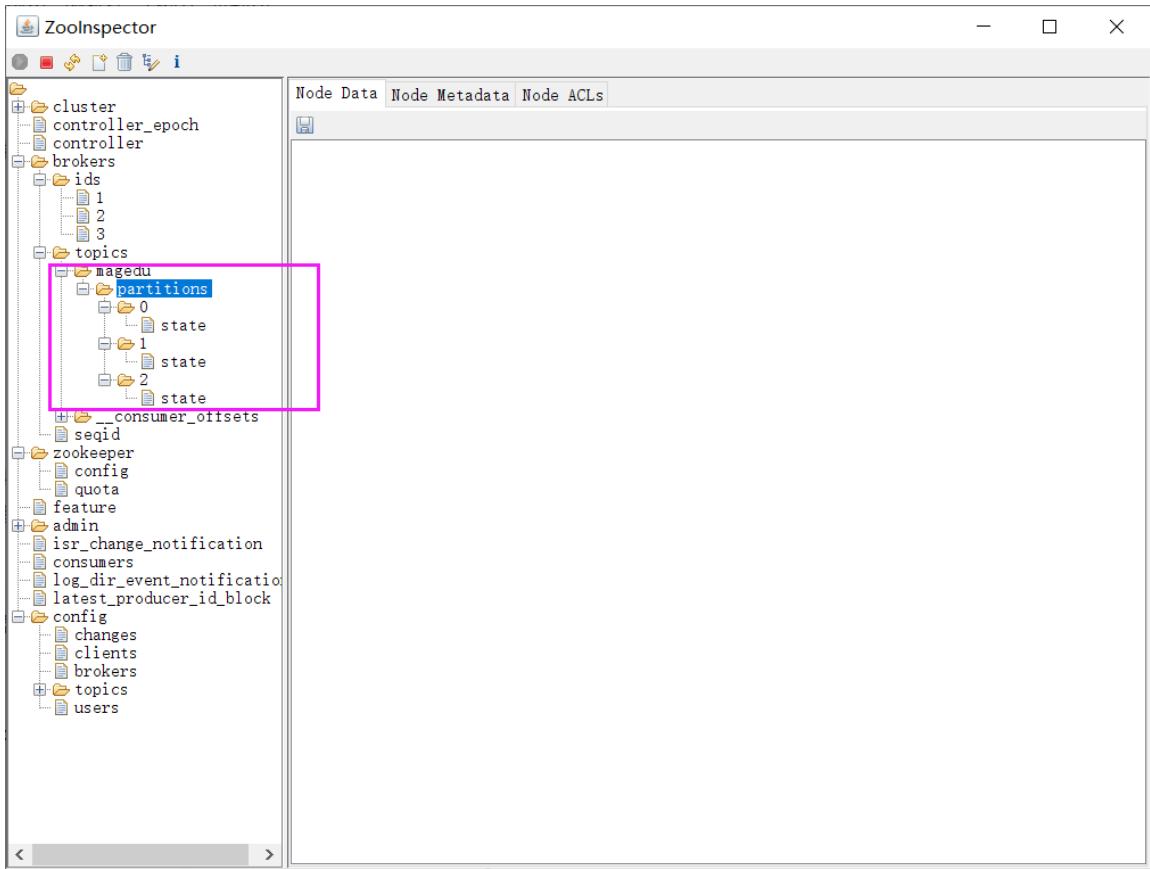The width and height of the screenshot is (1150, 869).
Task: Click the red Disconnect toolbar icon
Action: pos(46,62)
